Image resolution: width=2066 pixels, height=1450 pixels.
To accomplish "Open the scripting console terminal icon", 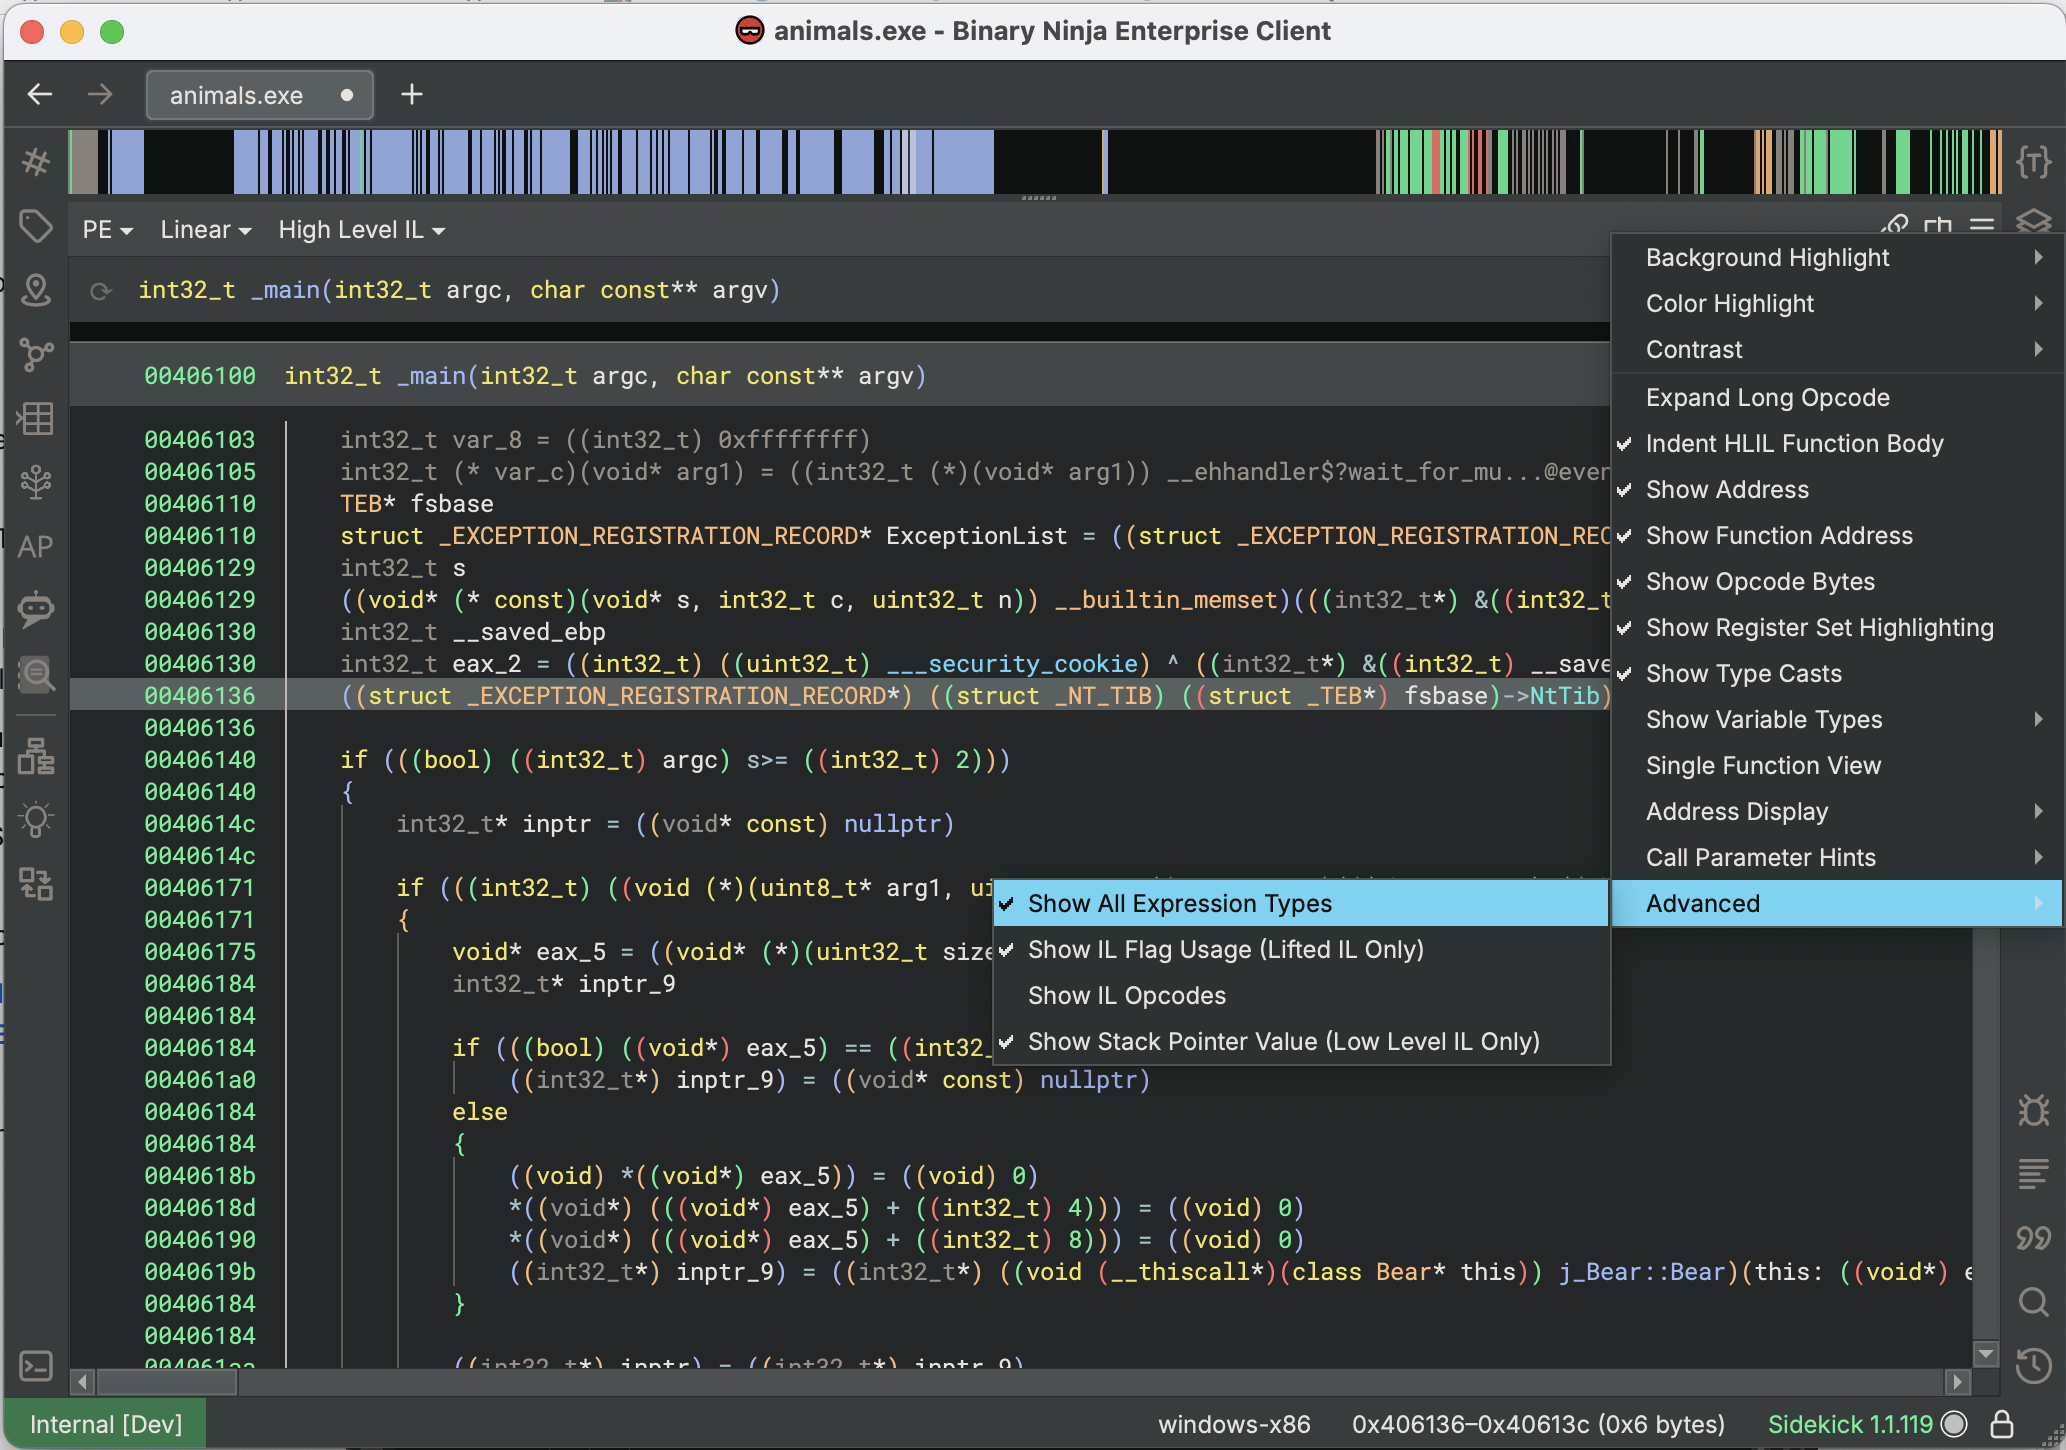I will pos(36,1366).
